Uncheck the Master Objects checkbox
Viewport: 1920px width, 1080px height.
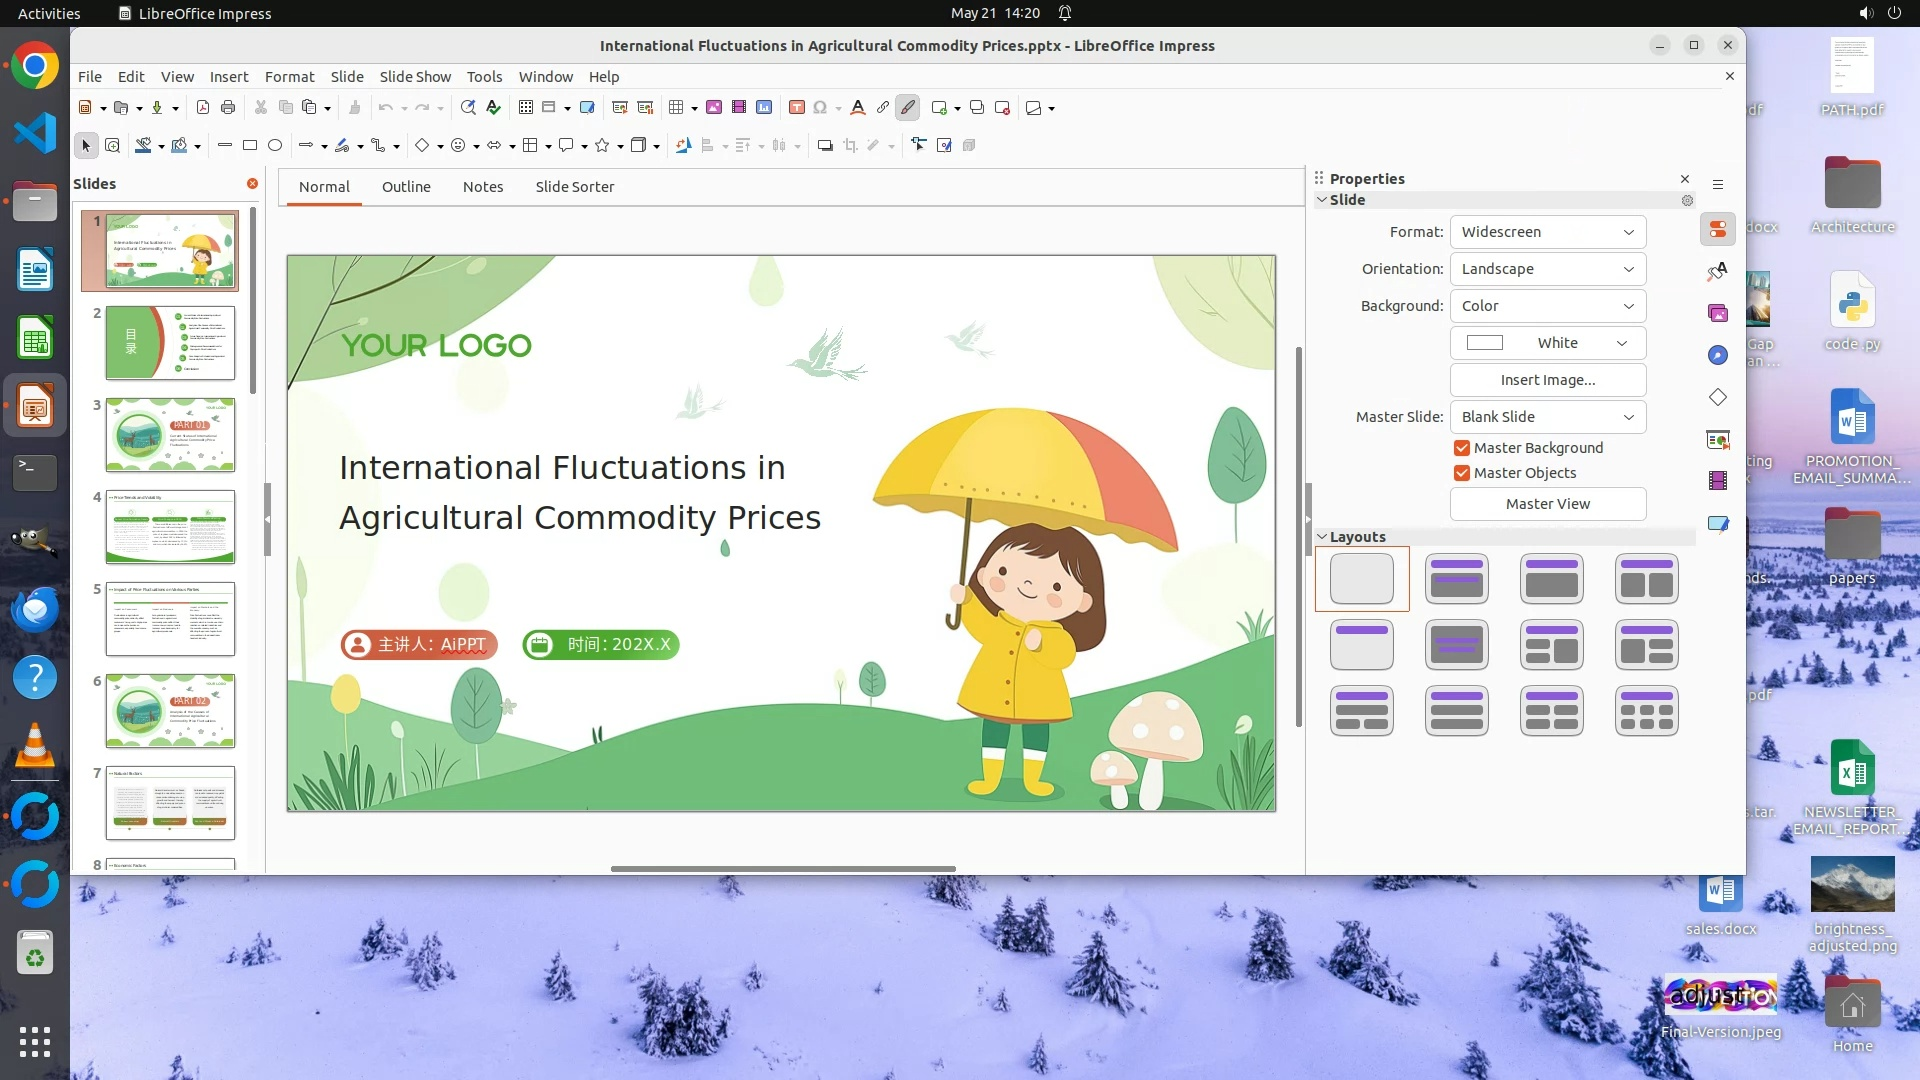pyautogui.click(x=1462, y=473)
